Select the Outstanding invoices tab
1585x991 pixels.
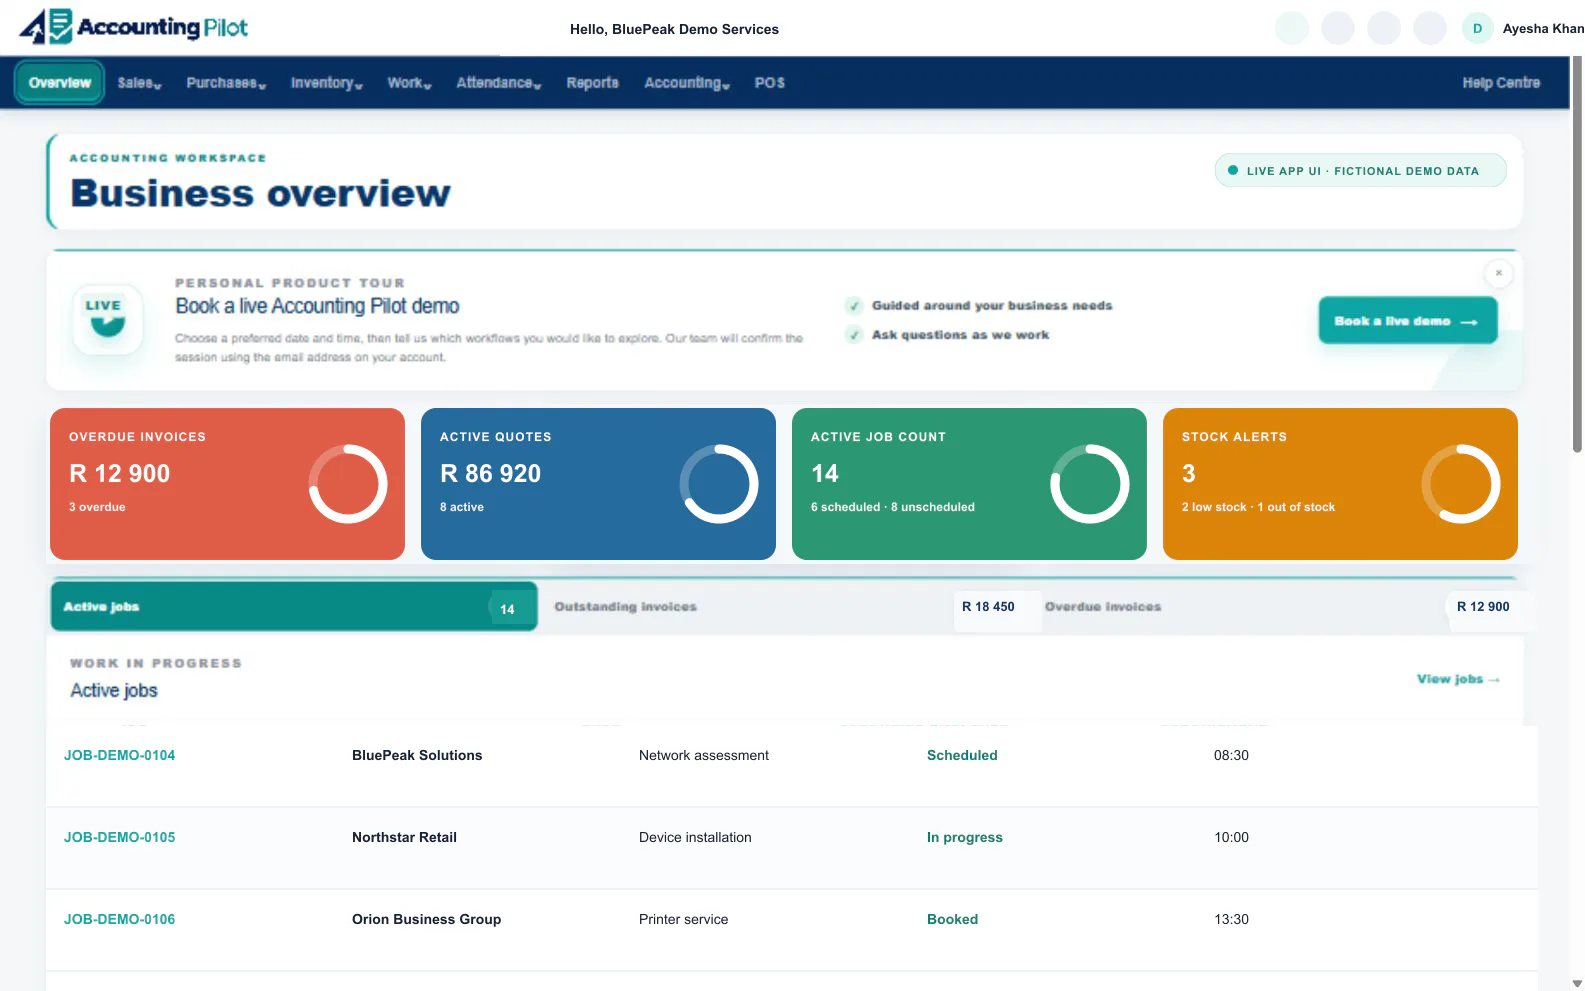click(x=790, y=607)
